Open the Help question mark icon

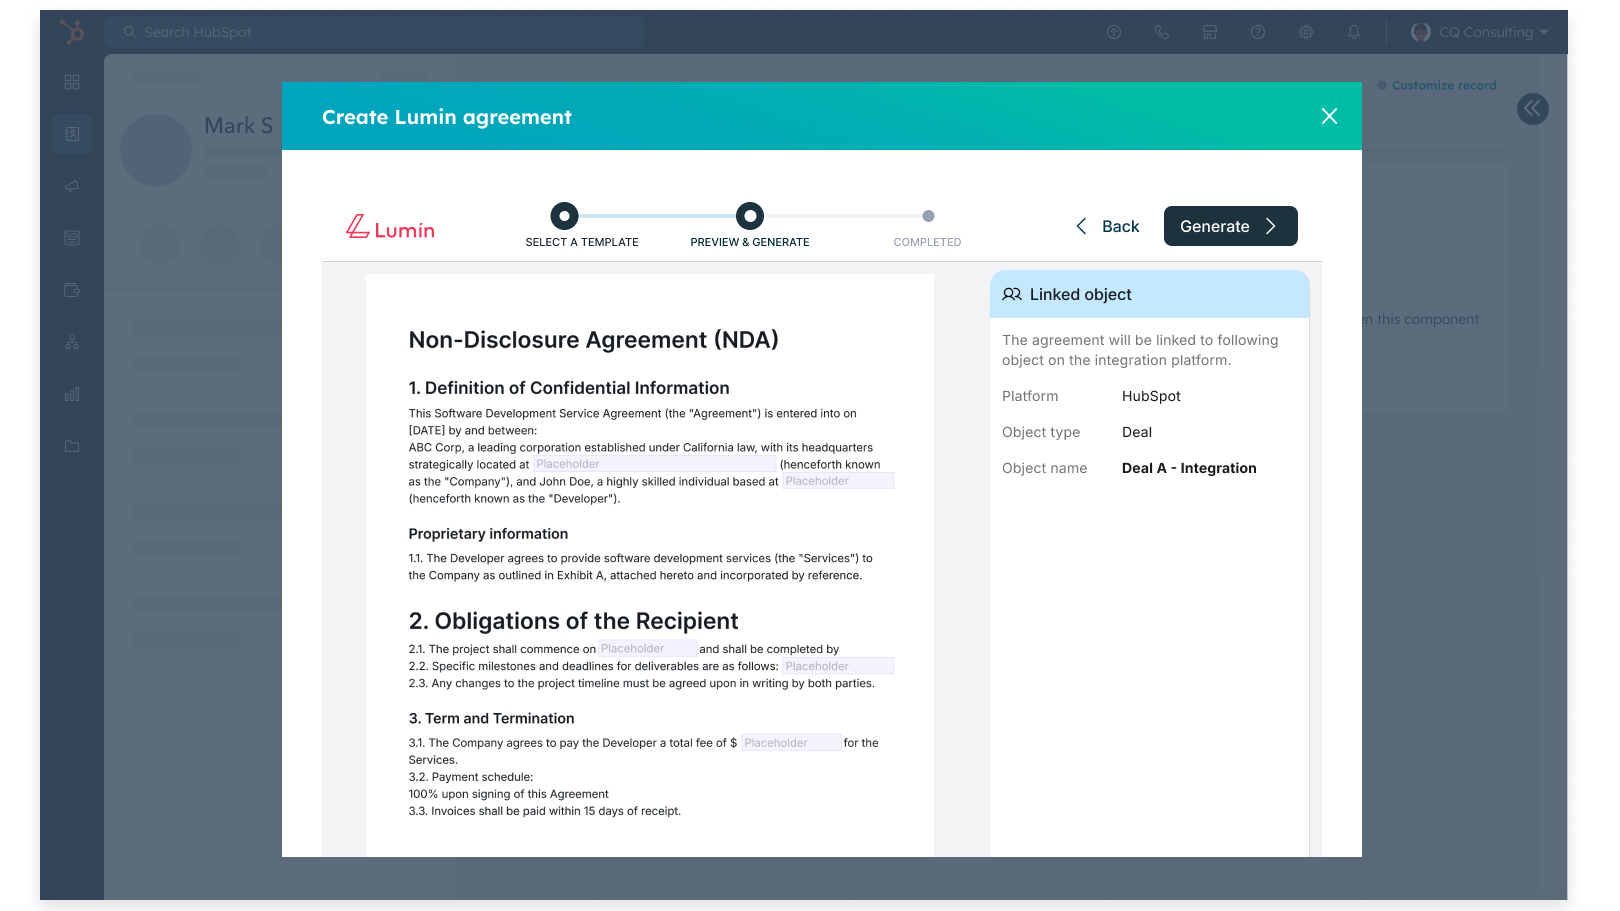pyautogui.click(x=1258, y=32)
